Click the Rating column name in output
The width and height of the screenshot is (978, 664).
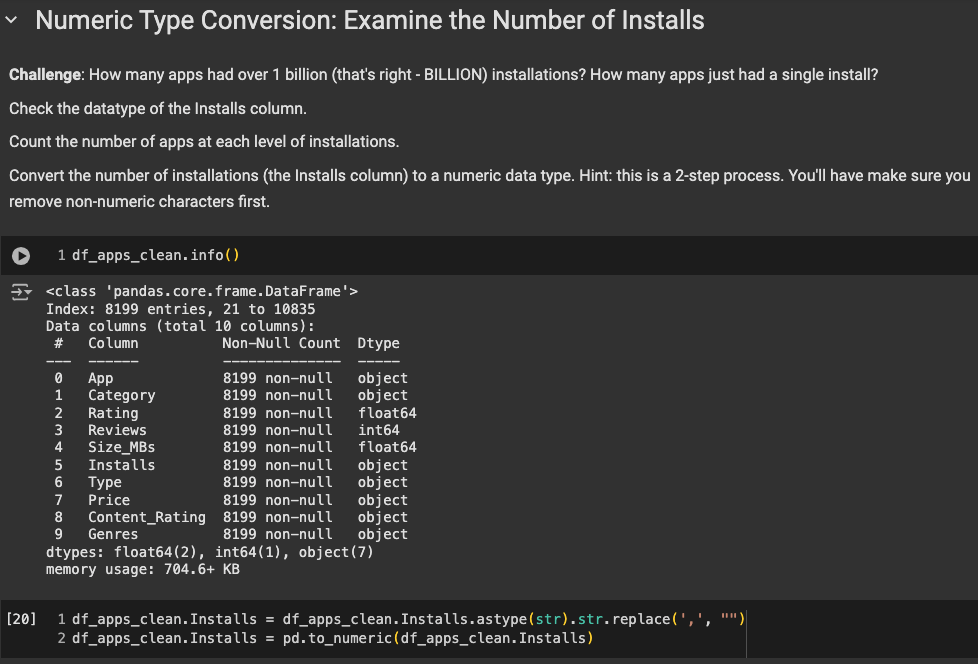(113, 413)
